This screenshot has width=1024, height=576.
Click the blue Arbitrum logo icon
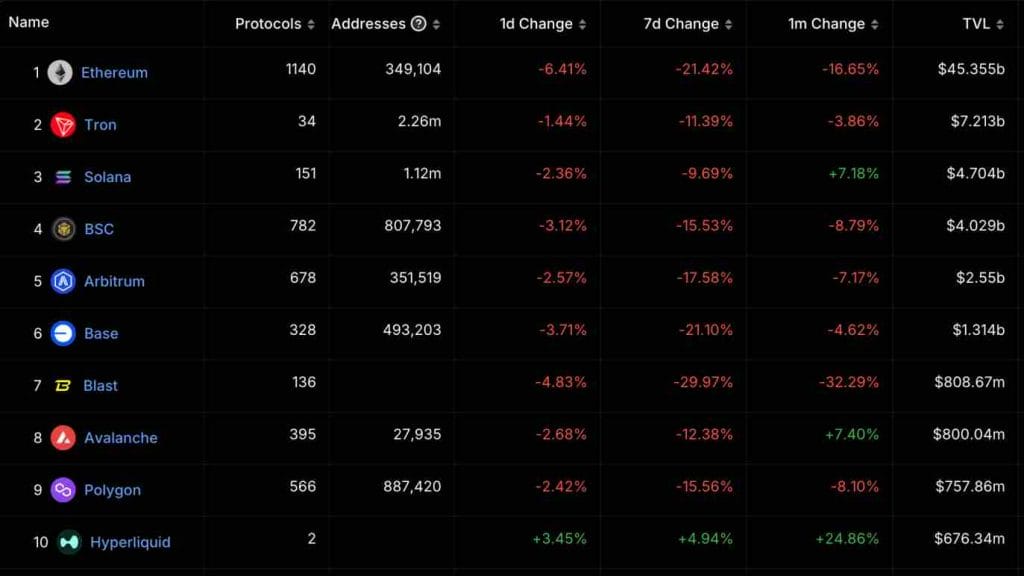click(63, 281)
